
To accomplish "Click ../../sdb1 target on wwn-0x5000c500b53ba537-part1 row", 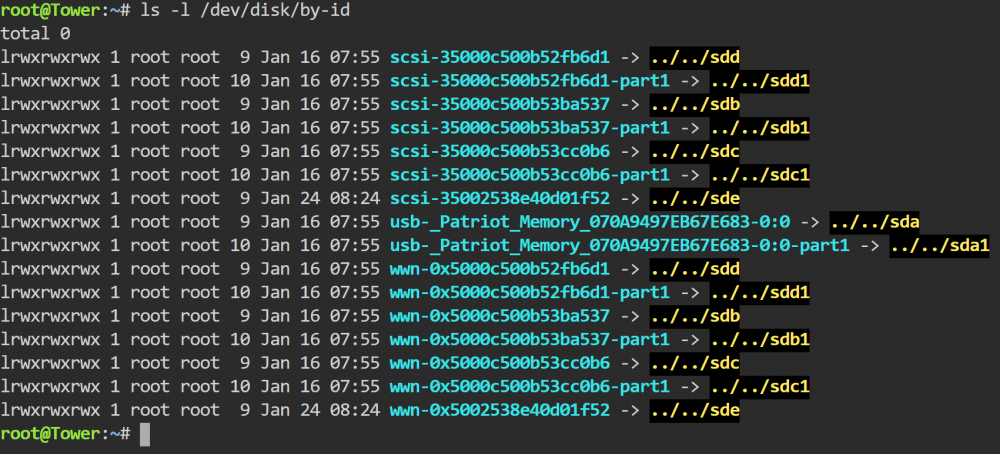I will coord(760,340).
